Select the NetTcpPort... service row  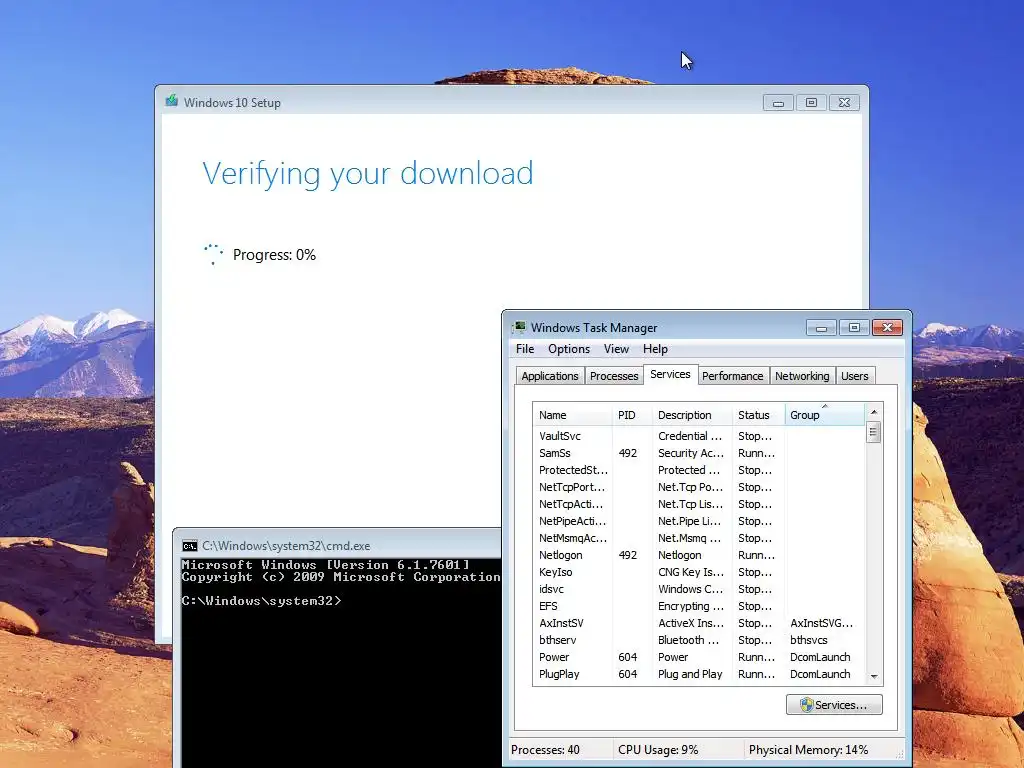(698, 487)
